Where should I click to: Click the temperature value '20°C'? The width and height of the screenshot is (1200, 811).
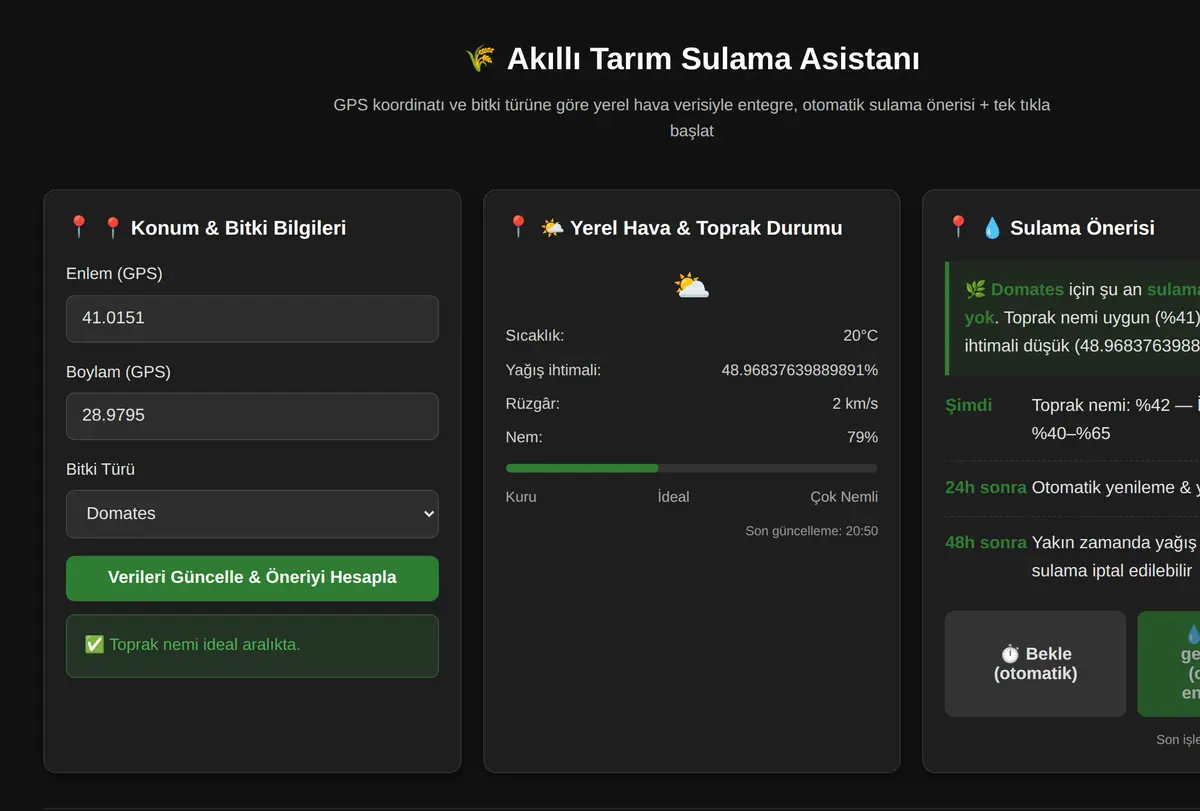[x=860, y=336]
